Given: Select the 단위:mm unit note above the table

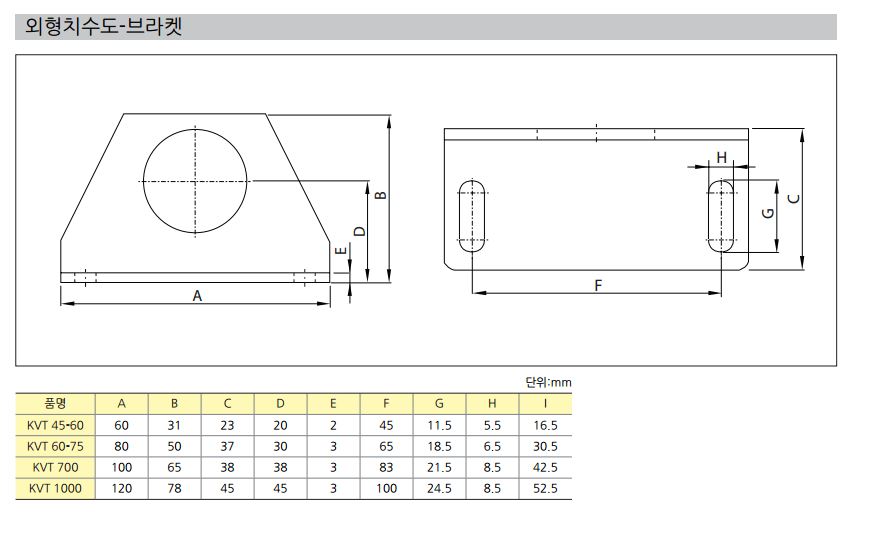Looking at the screenshot, I should click(x=548, y=382).
